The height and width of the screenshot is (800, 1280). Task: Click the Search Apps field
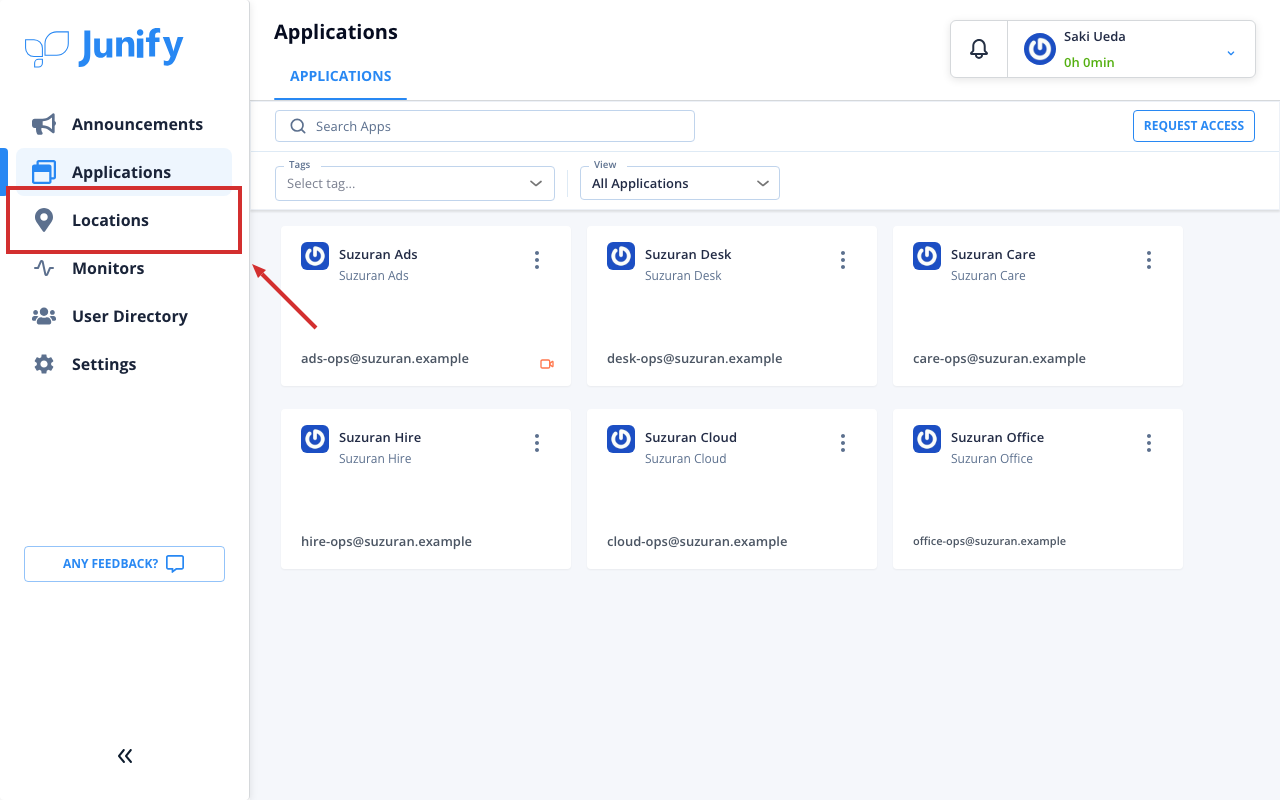(485, 126)
